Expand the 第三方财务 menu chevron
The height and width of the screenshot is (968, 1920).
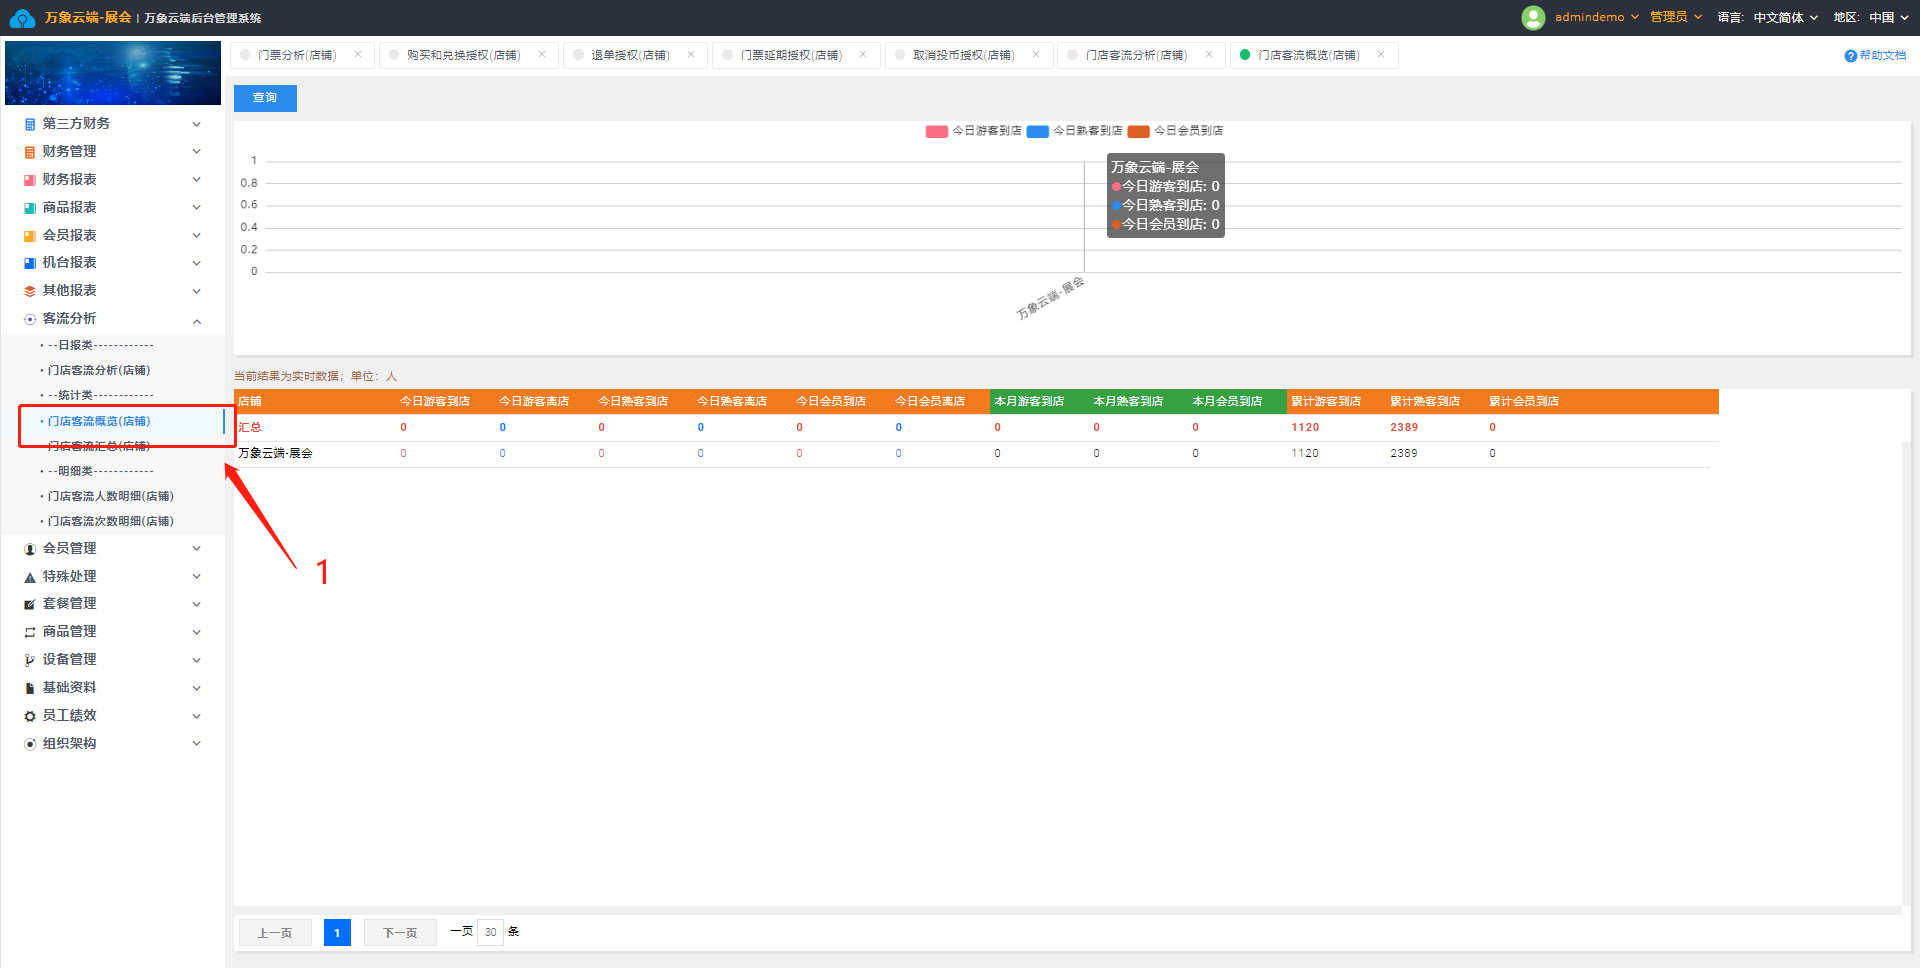click(x=197, y=124)
